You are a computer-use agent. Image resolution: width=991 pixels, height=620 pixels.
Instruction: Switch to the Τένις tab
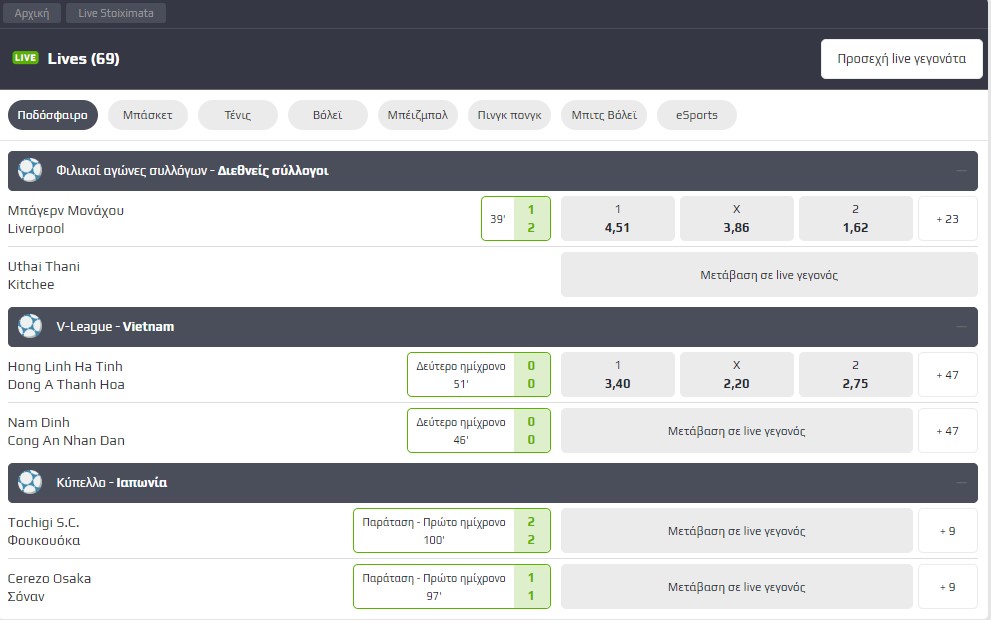pos(238,115)
